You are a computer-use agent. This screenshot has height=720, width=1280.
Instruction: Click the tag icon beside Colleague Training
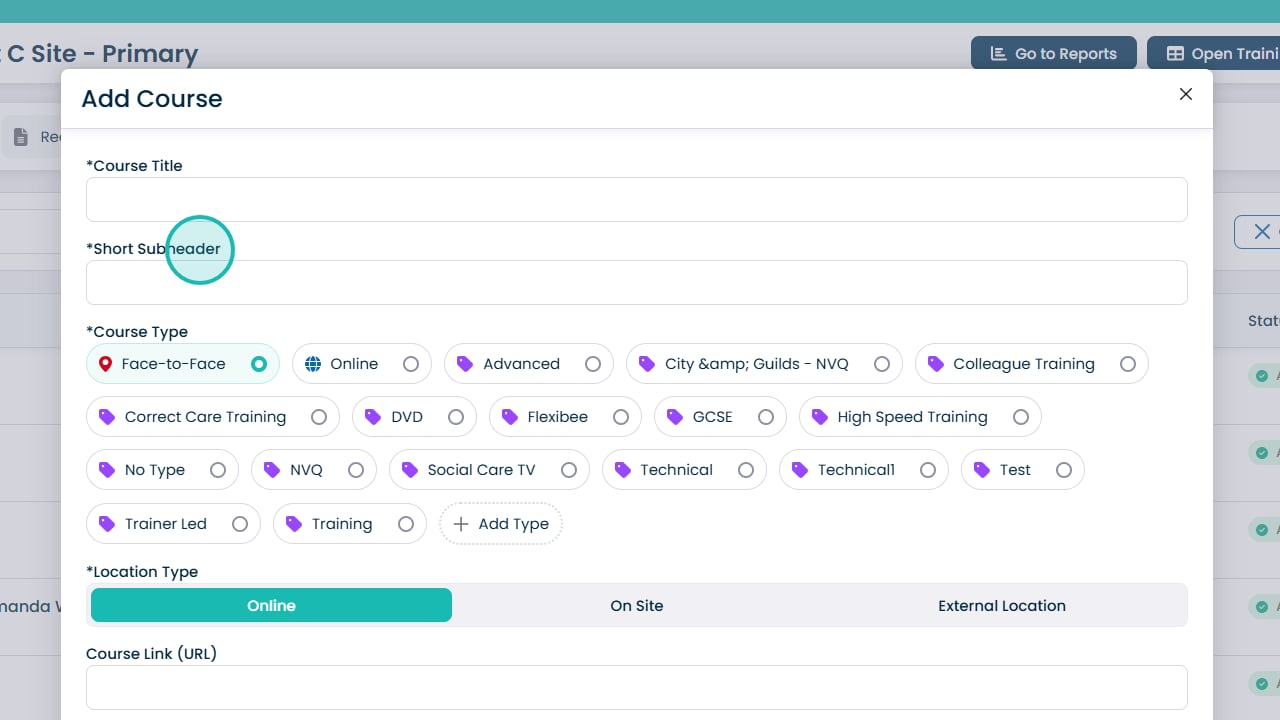(935, 364)
